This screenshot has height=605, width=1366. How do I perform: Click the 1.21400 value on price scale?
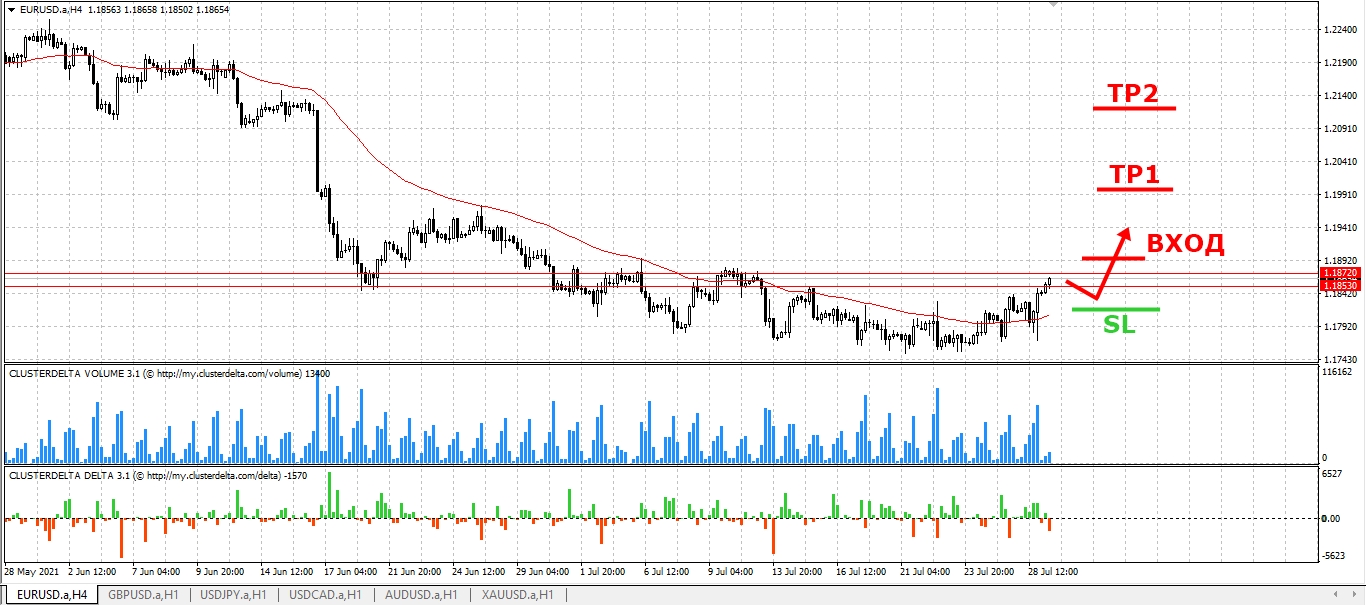tap(1339, 96)
